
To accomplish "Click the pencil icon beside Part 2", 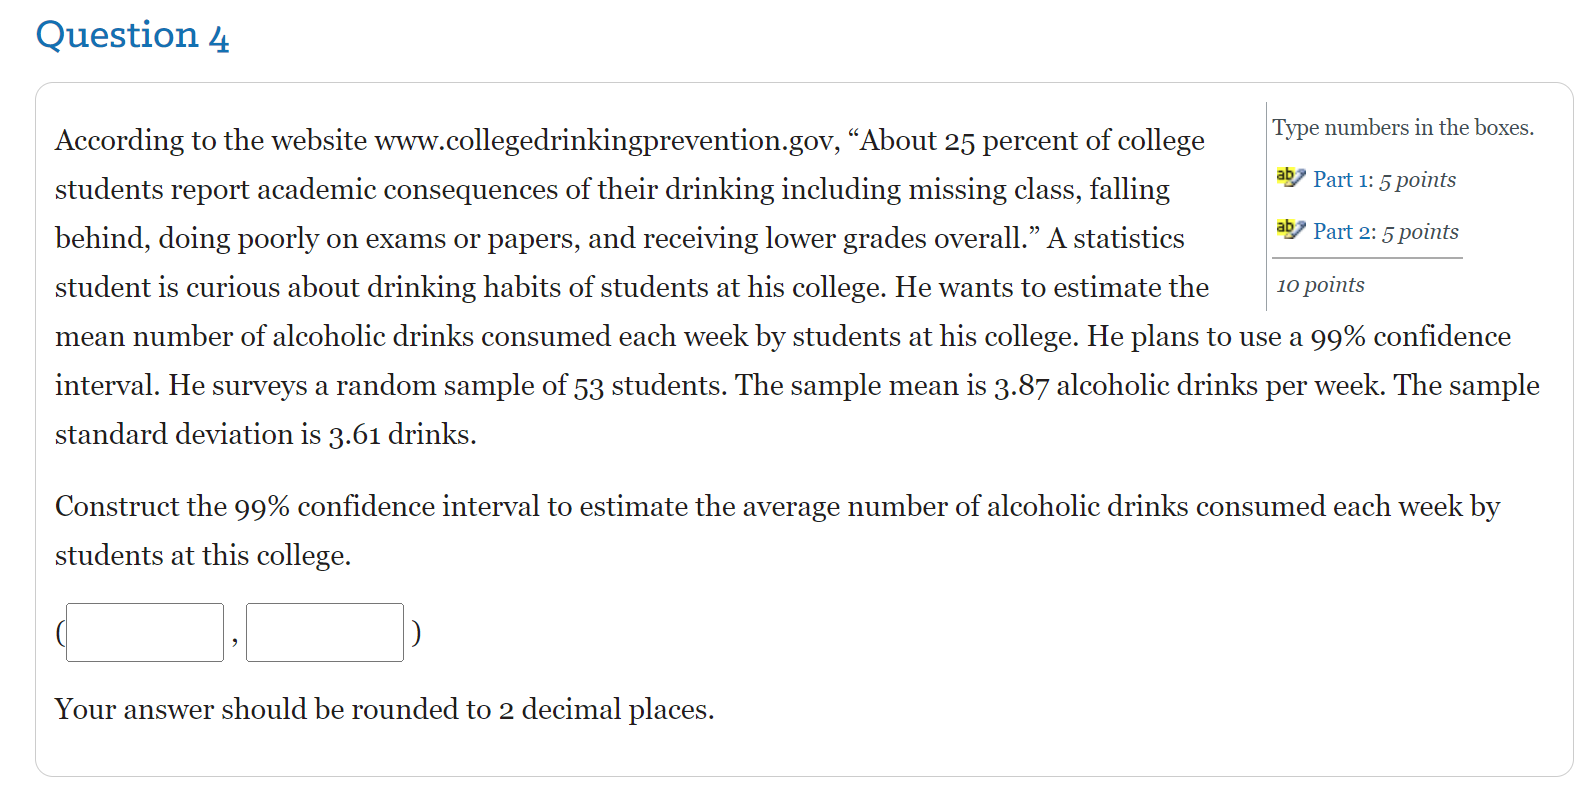I will coord(1290,230).
